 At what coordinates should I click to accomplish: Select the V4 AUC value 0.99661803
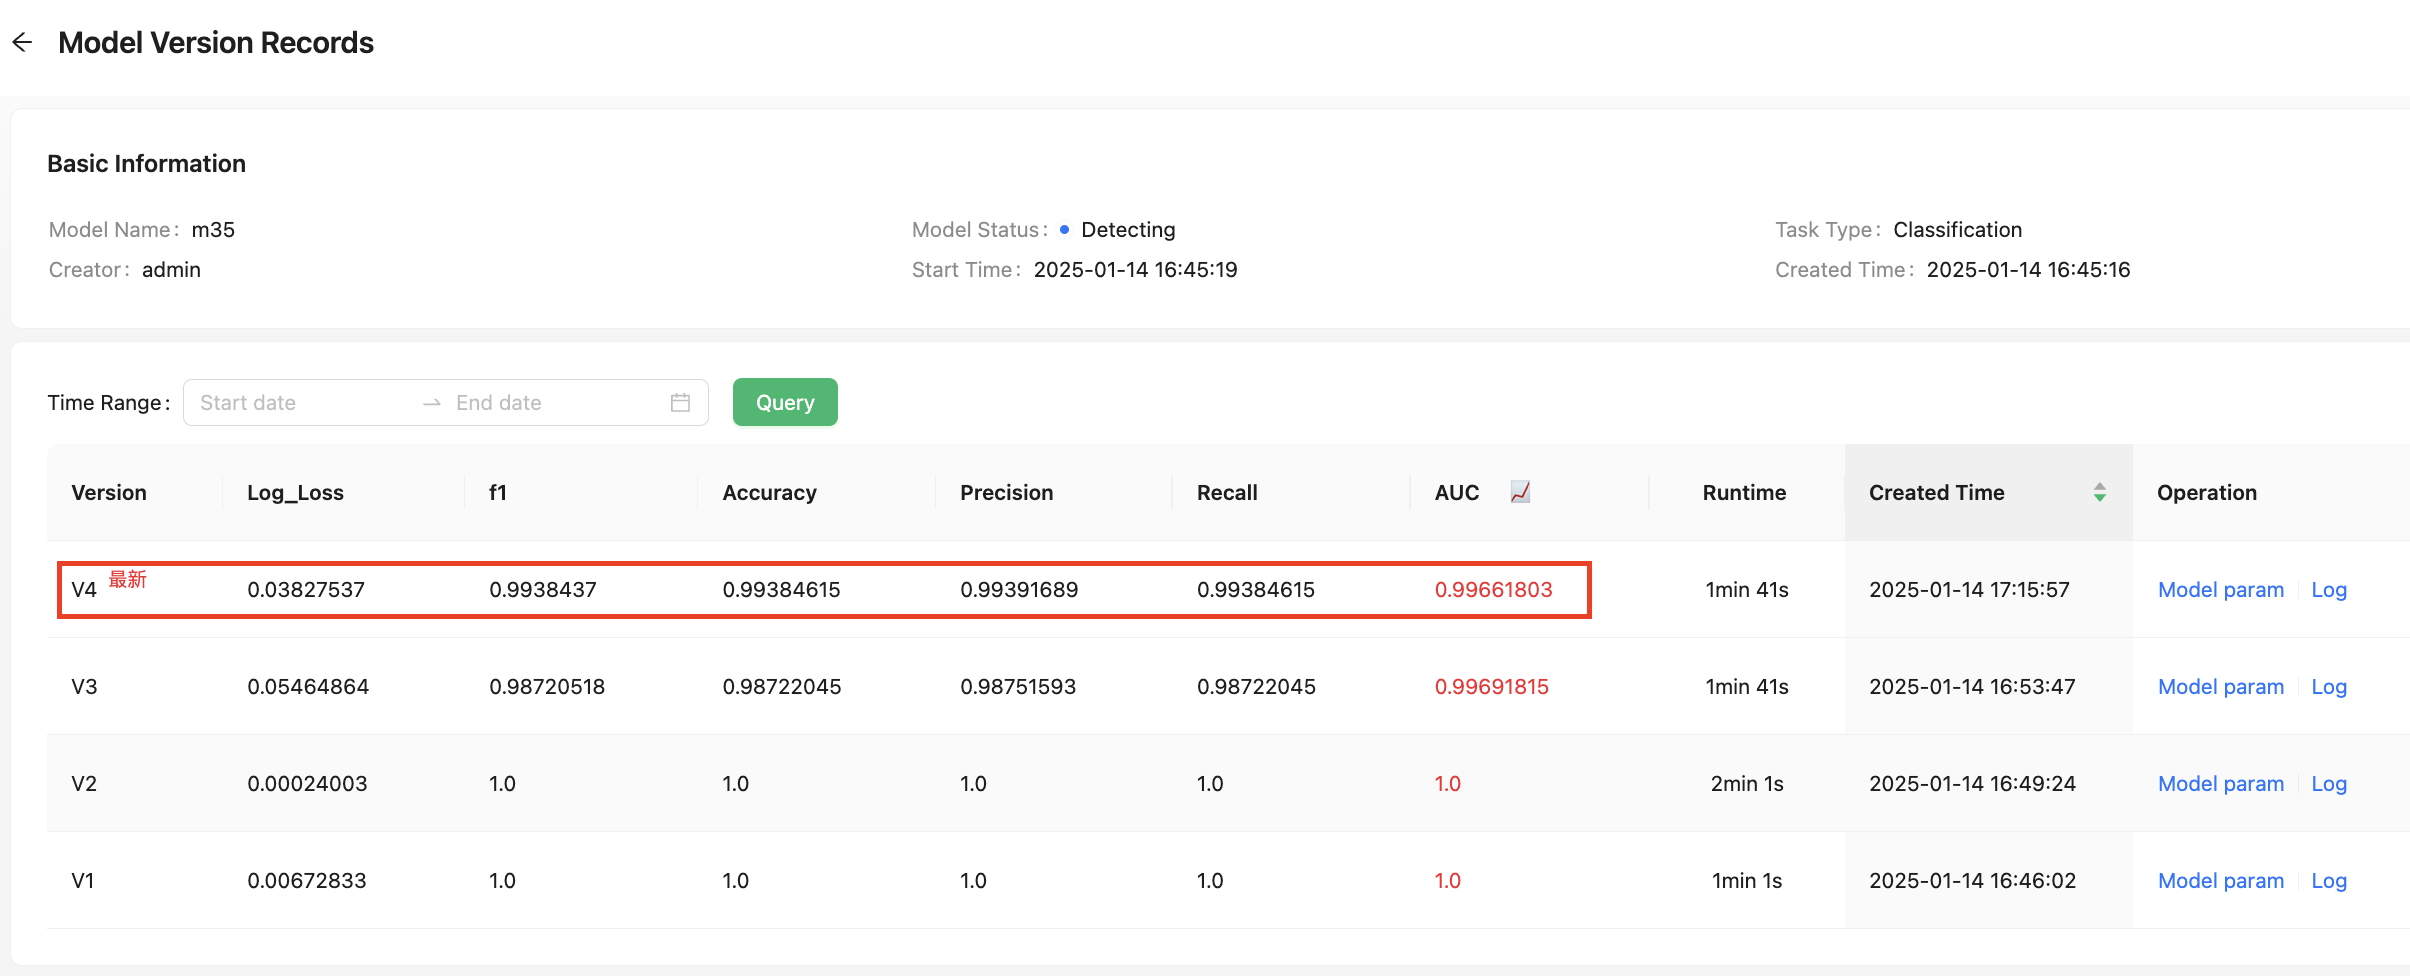tap(1493, 590)
